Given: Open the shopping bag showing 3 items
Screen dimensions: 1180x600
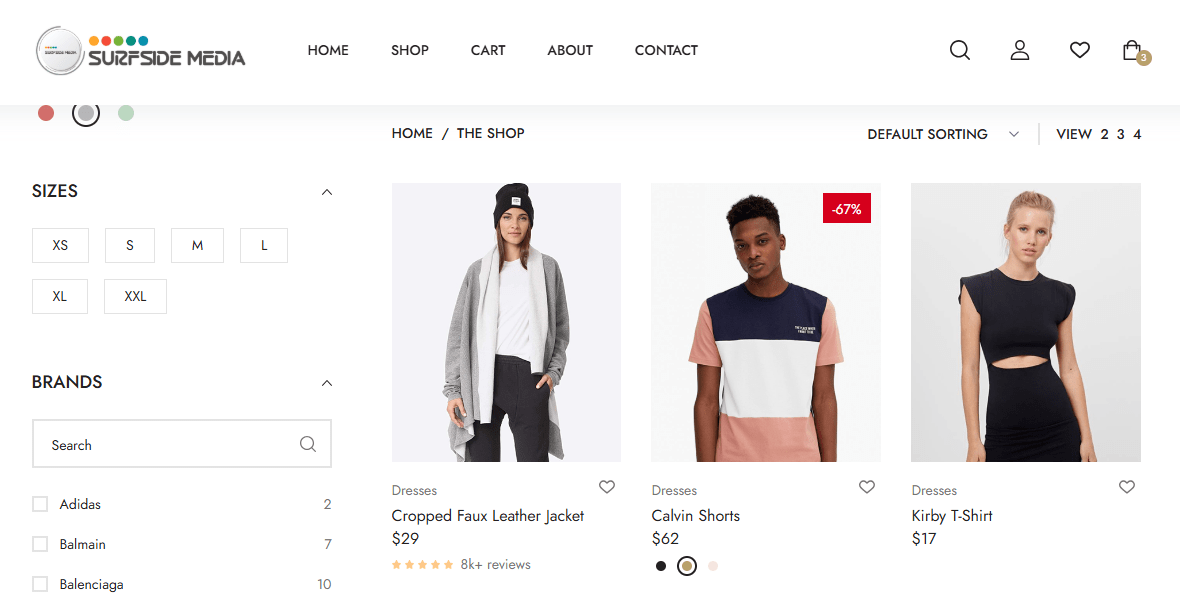Looking at the screenshot, I should click(x=1132, y=49).
